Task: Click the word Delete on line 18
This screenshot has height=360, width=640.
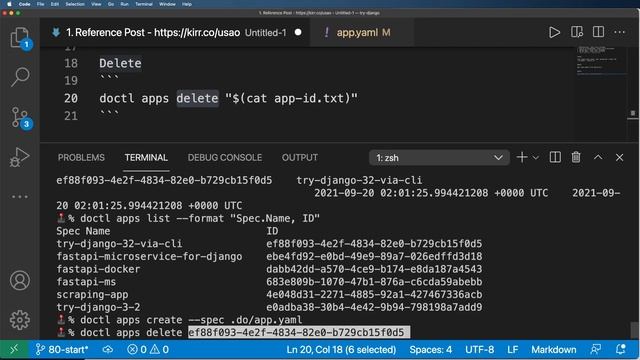Action: 120,63
